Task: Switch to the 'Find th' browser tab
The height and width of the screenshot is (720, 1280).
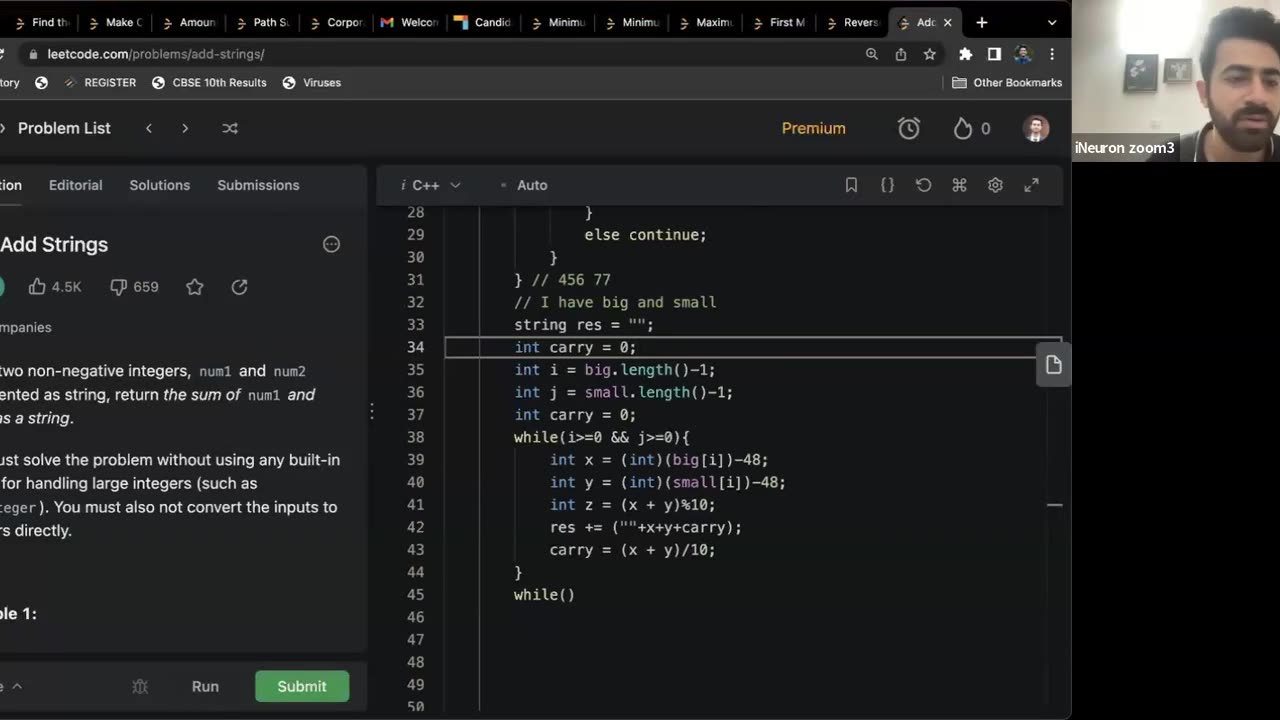Action: tap(41, 22)
